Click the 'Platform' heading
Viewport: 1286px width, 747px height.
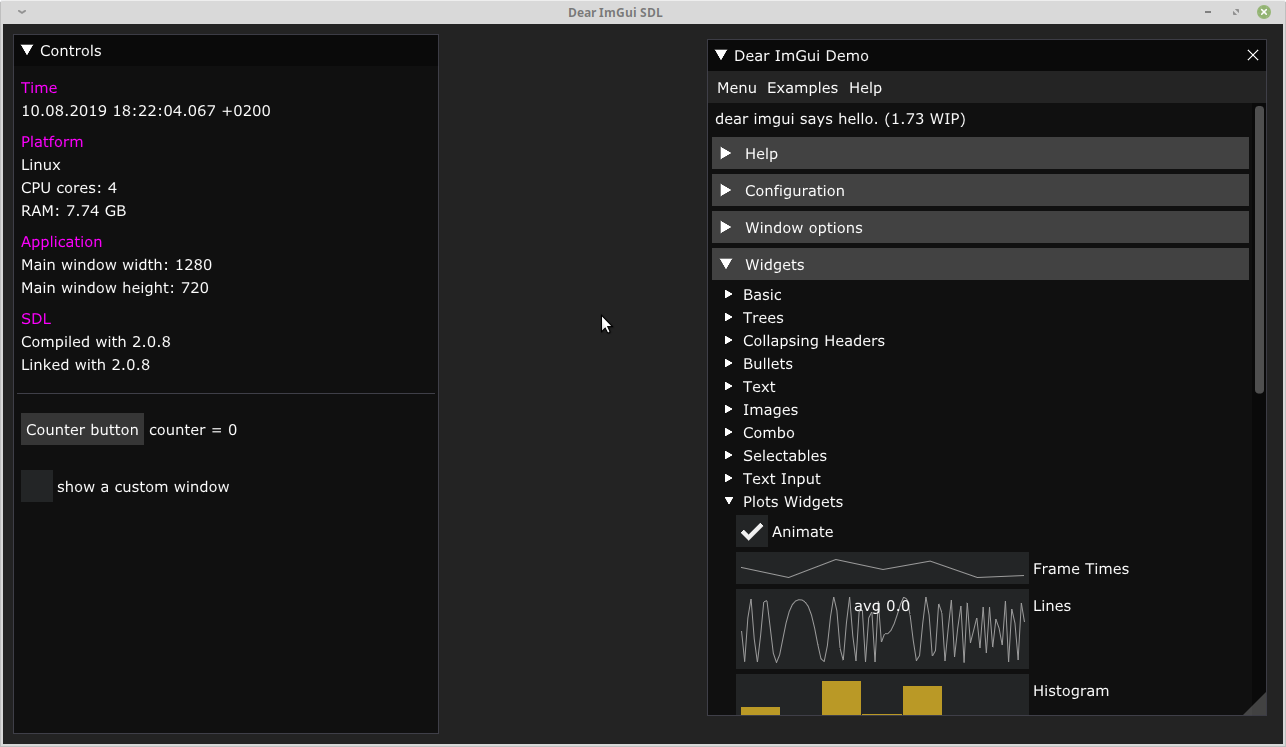point(52,142)
